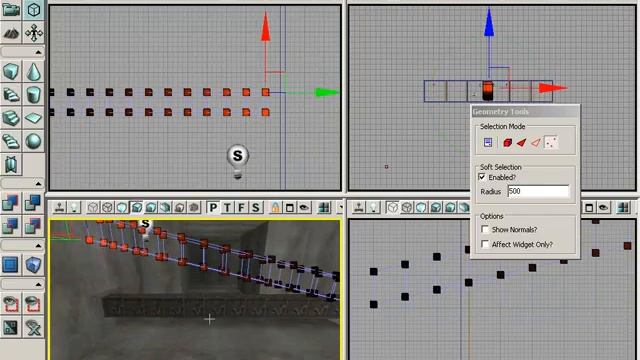Collapse the CSG group in the toolbox
Image resolution: width=640 pixels, height=360 pixels.
(22, 183)
